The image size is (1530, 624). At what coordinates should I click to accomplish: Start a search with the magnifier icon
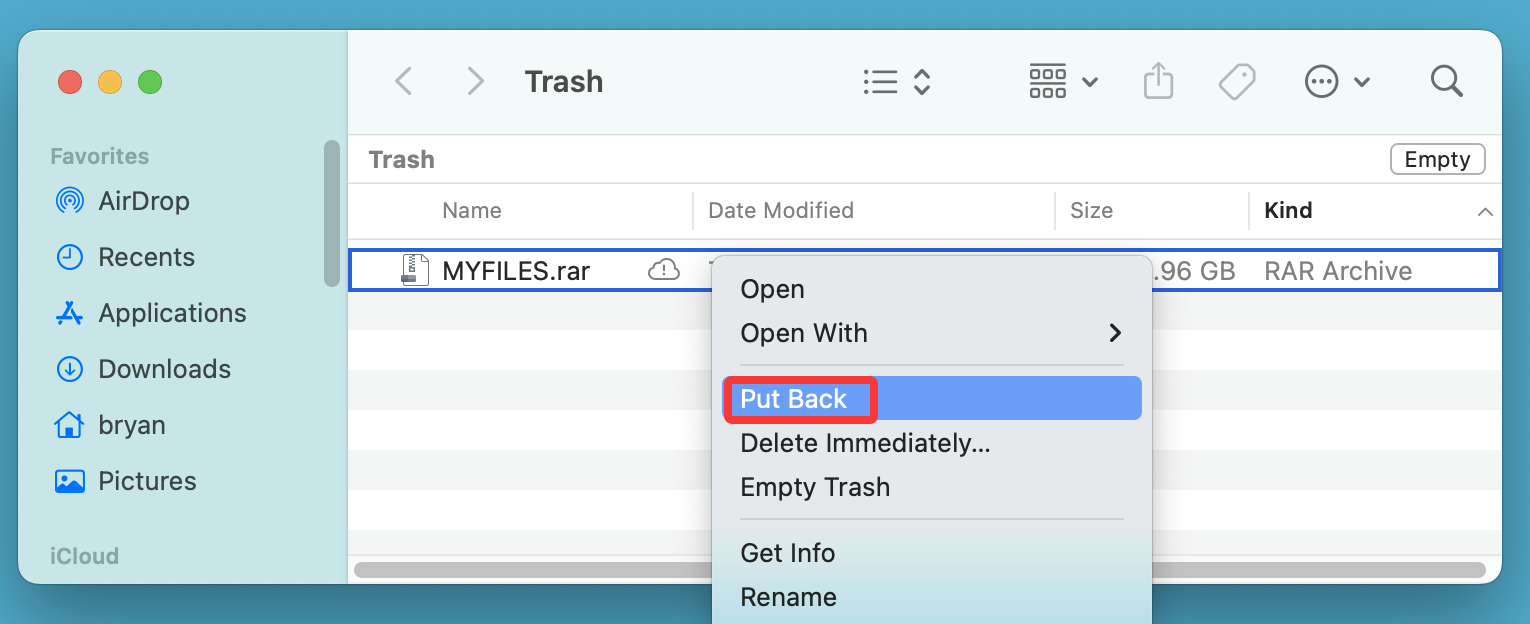point(1446,81)
